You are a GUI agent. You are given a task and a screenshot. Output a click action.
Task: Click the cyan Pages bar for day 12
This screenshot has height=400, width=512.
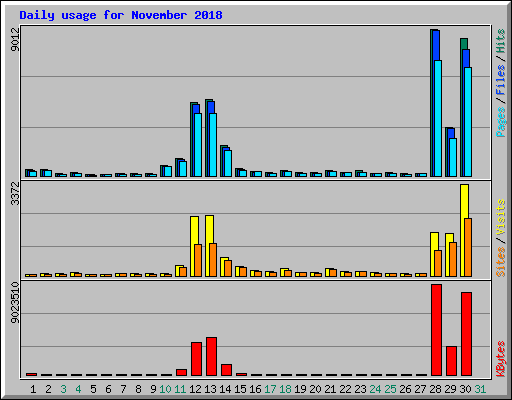coord(198,145)
